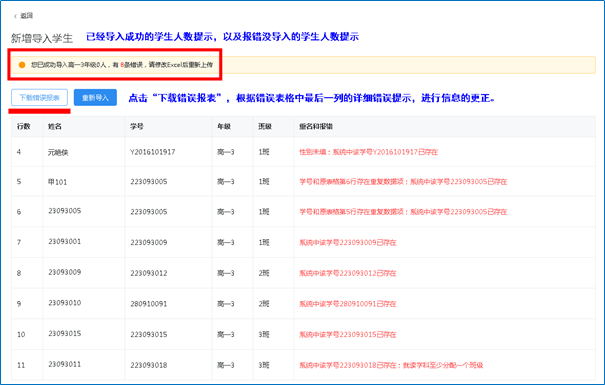Click the back chevron arrow icon
605x385 pixels.
[x=15, y=16]
